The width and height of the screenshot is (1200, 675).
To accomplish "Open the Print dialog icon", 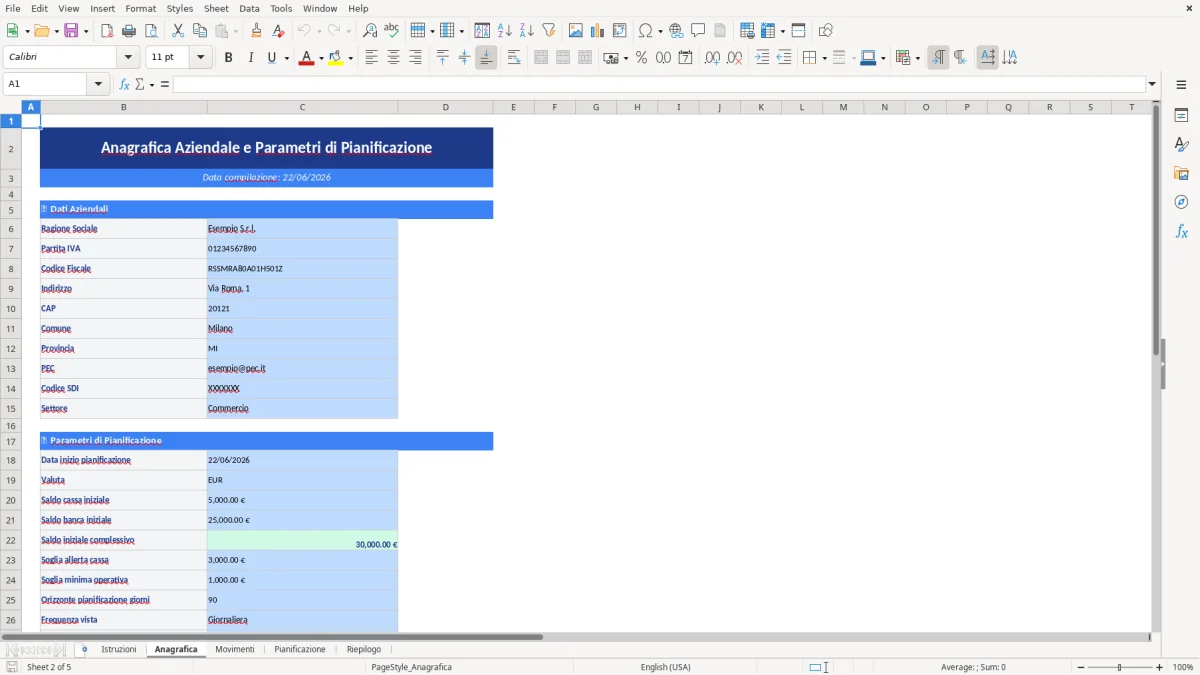I will pyautogui.click(x=129, y=31).
